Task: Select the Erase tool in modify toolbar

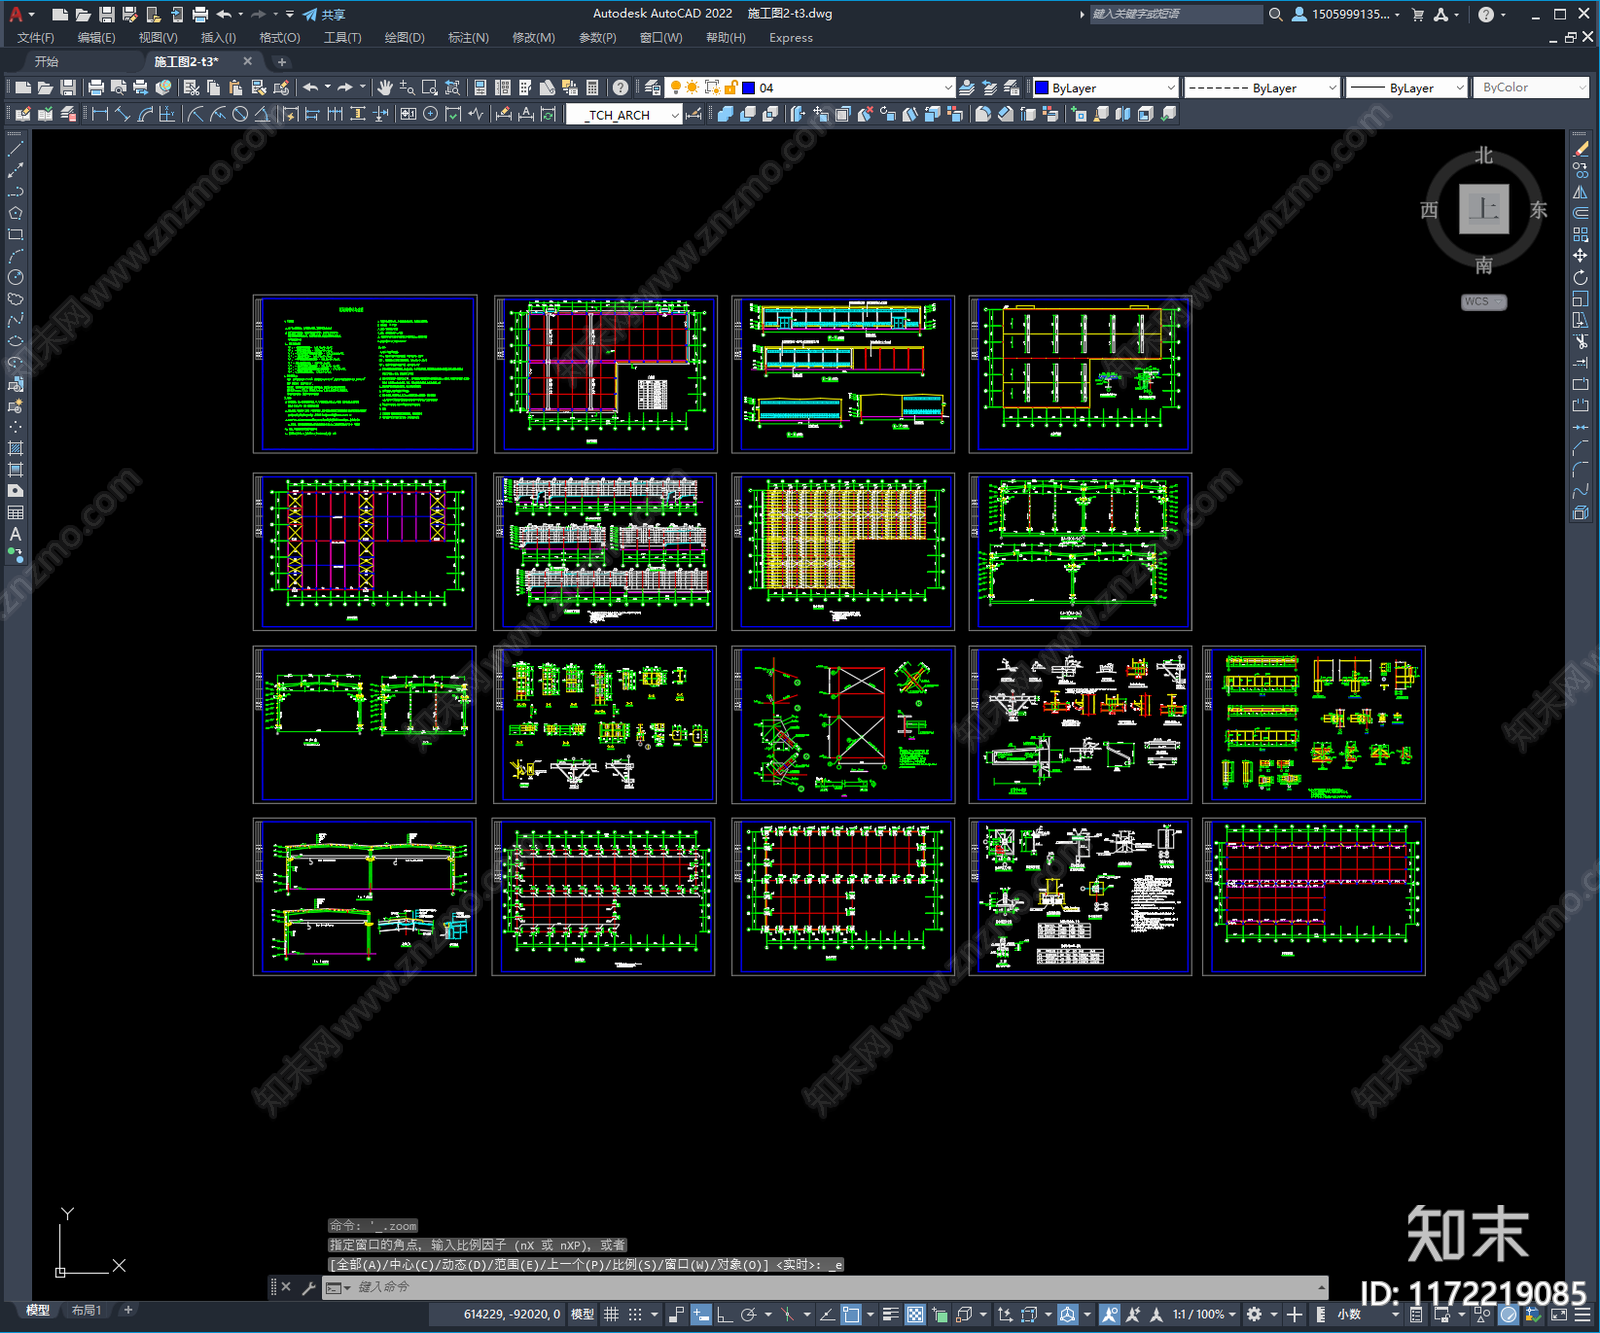Action: (1580, 148)
